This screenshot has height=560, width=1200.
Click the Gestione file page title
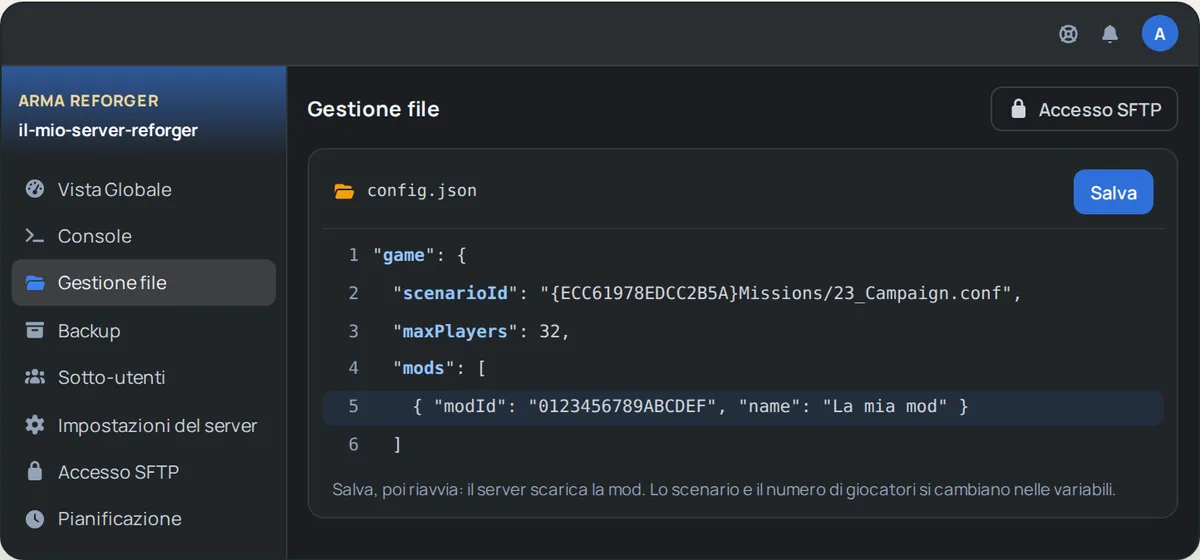click(373, 109)
